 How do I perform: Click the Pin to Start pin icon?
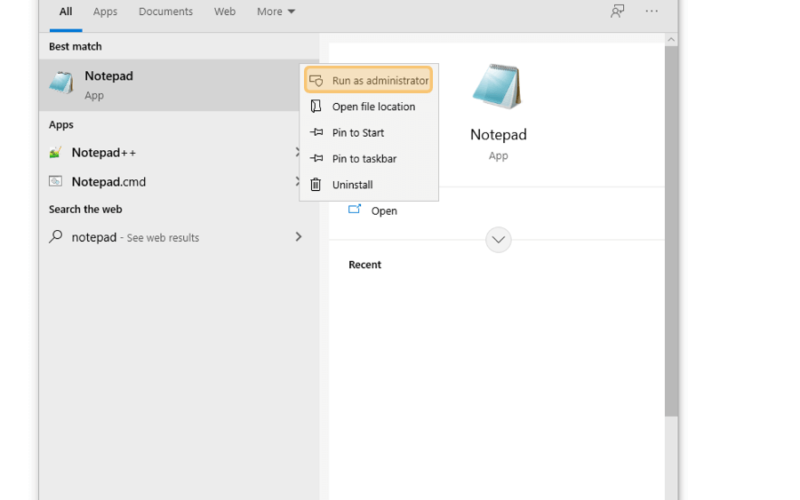[316, 132]
